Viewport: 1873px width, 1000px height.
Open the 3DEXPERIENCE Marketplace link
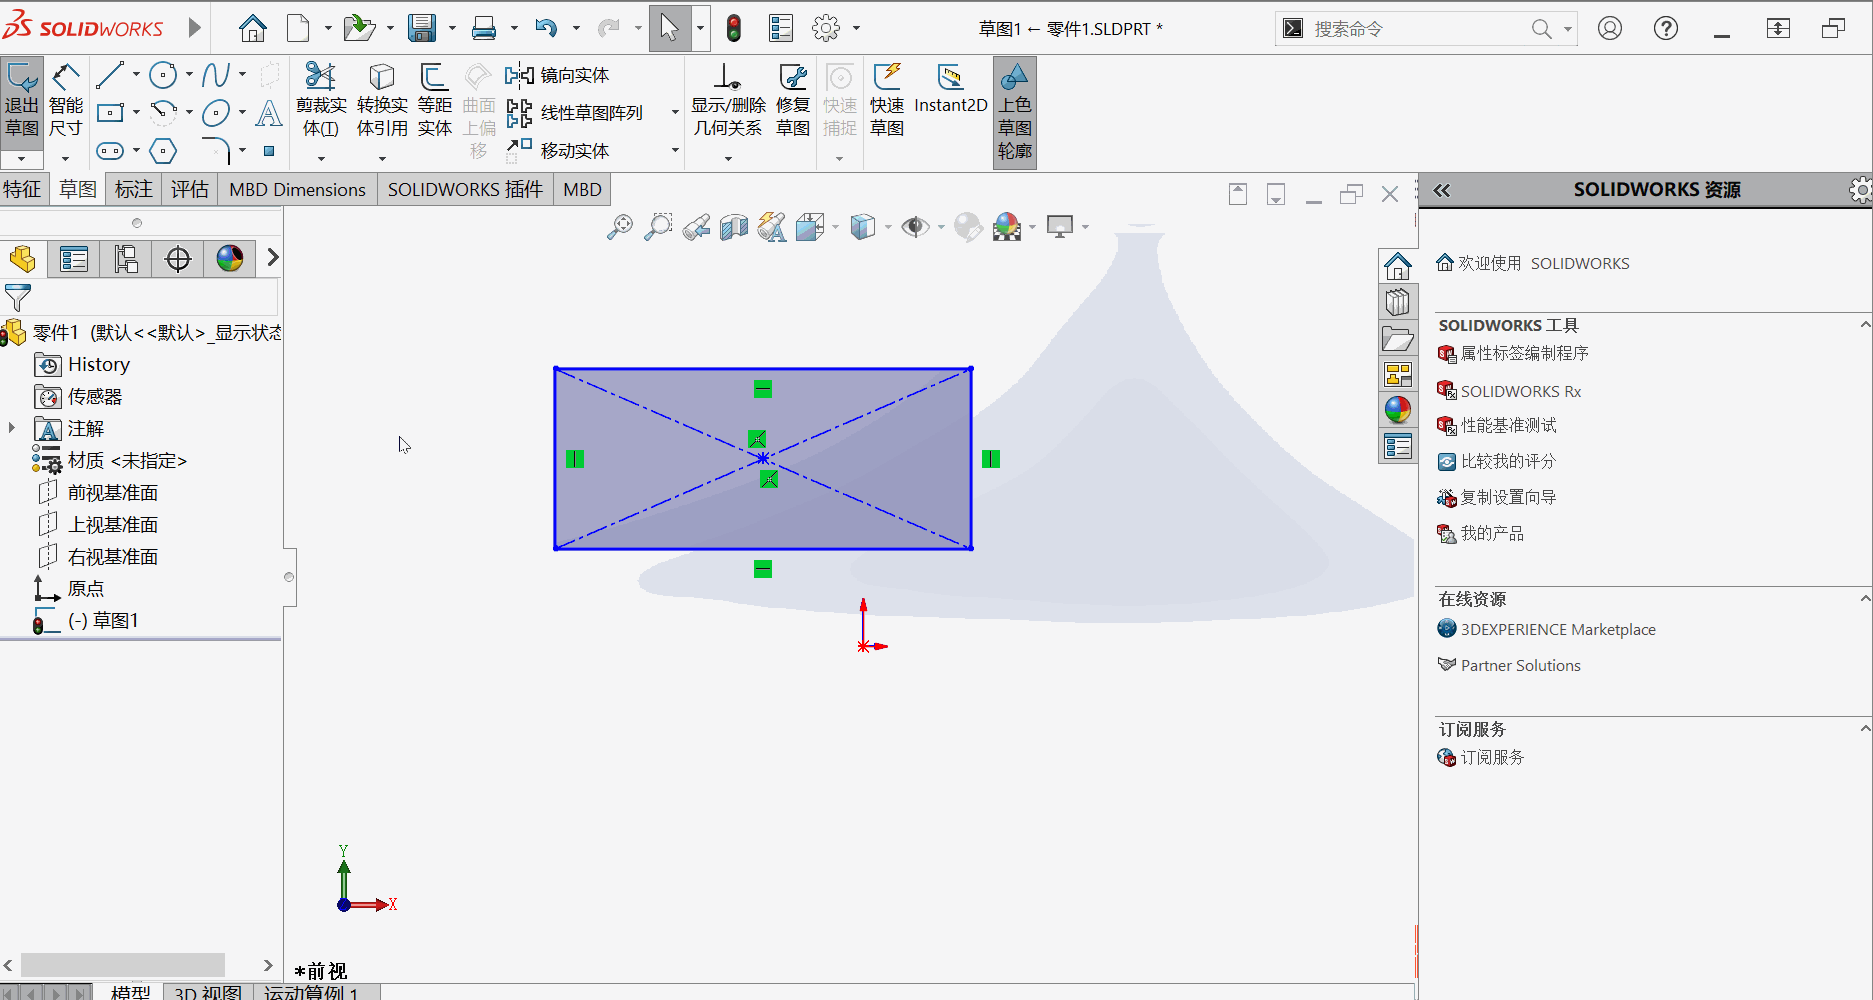coord(1557,629)
